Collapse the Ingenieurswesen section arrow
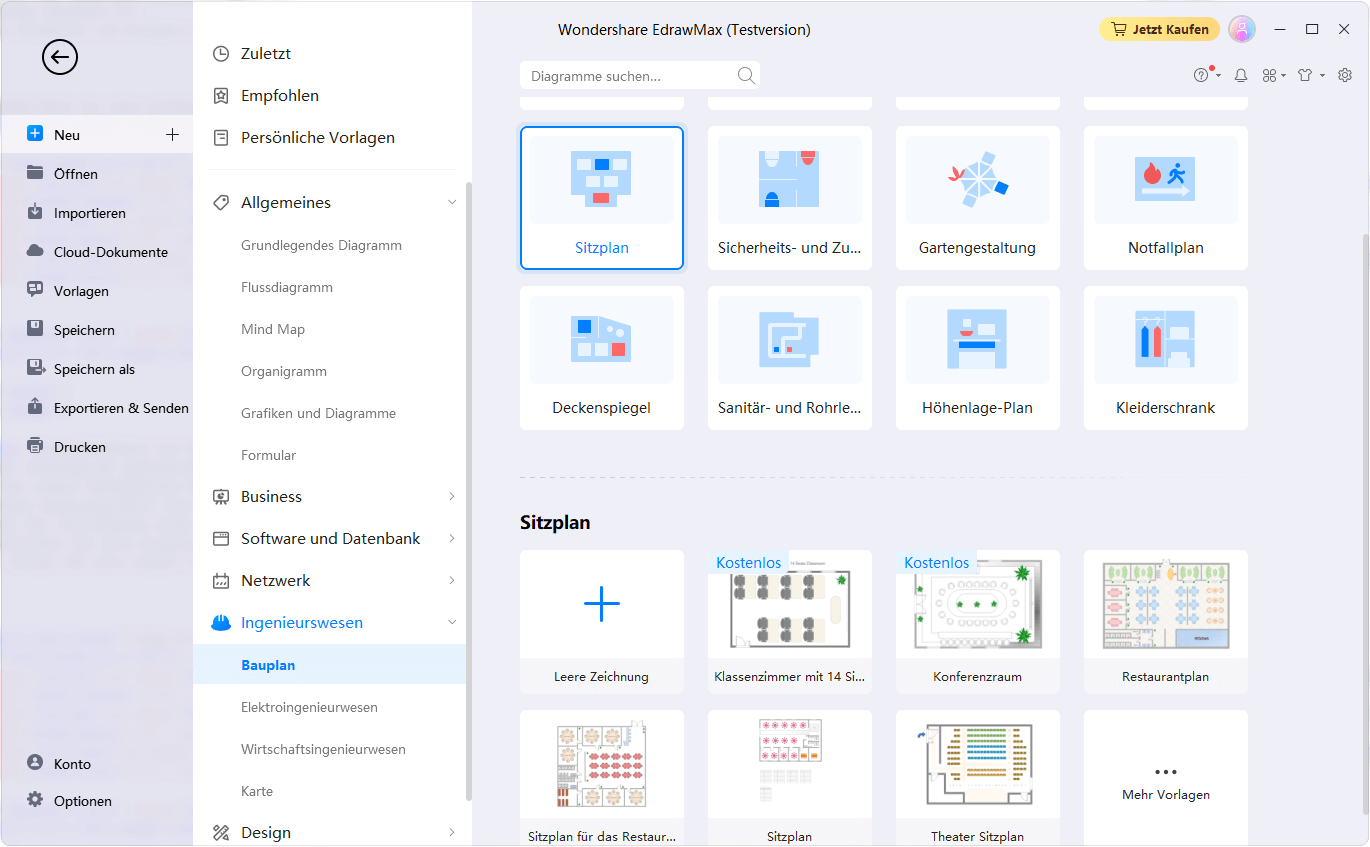1370x847 pixels. click(451, 622)
